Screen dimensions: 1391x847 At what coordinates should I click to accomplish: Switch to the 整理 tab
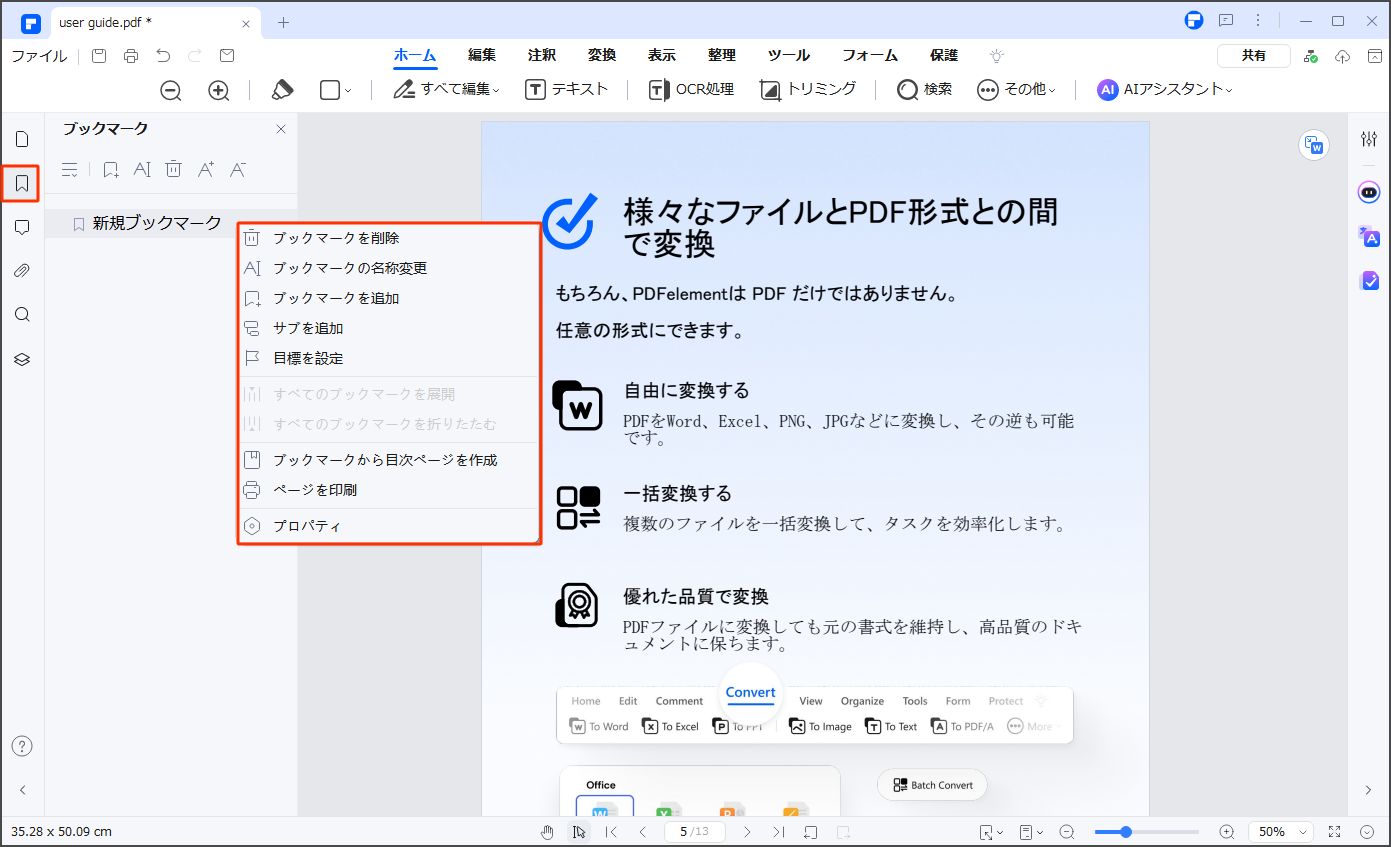coord(721,56)
